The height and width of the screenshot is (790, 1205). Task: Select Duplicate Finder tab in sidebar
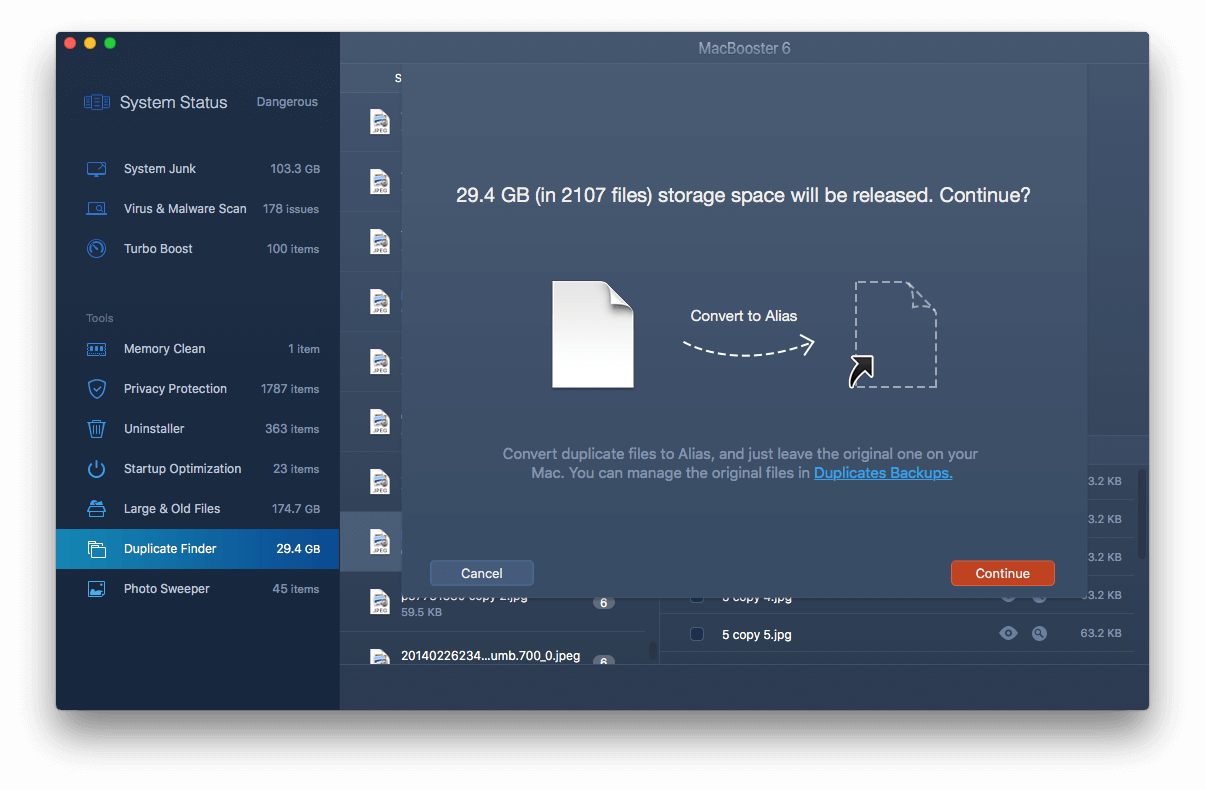170,549
